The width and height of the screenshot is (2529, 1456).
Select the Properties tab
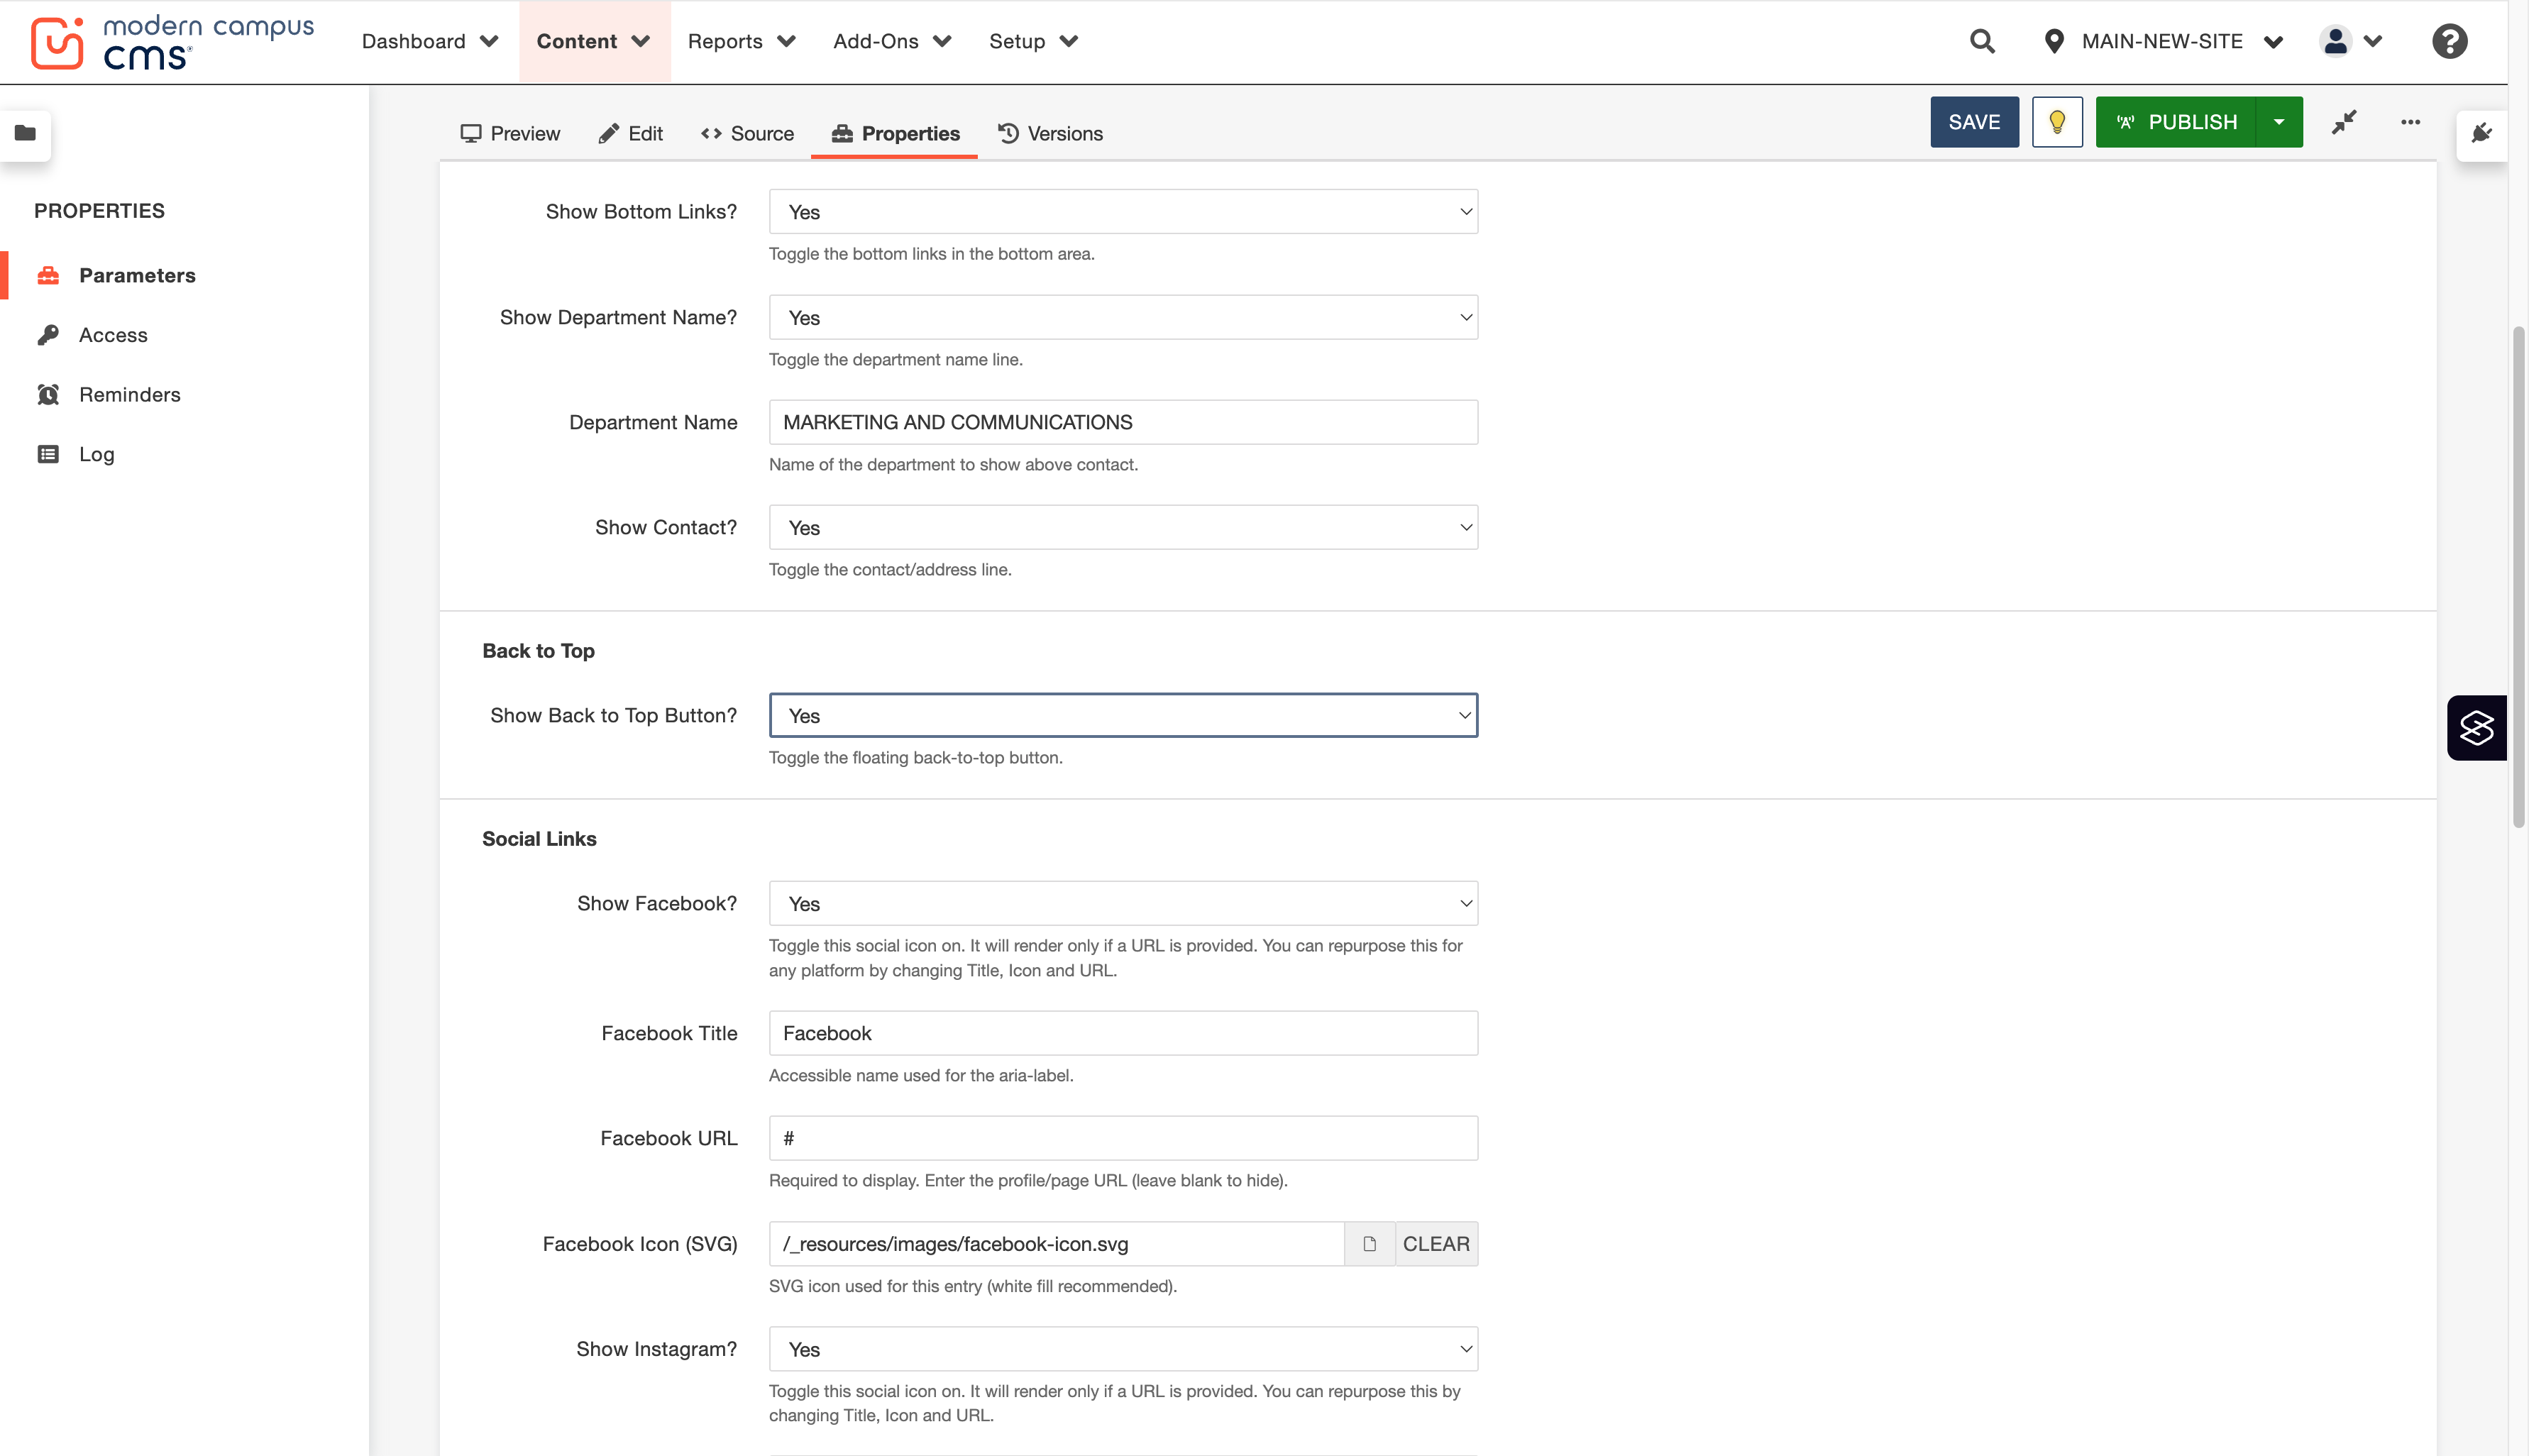pos(894,133)
